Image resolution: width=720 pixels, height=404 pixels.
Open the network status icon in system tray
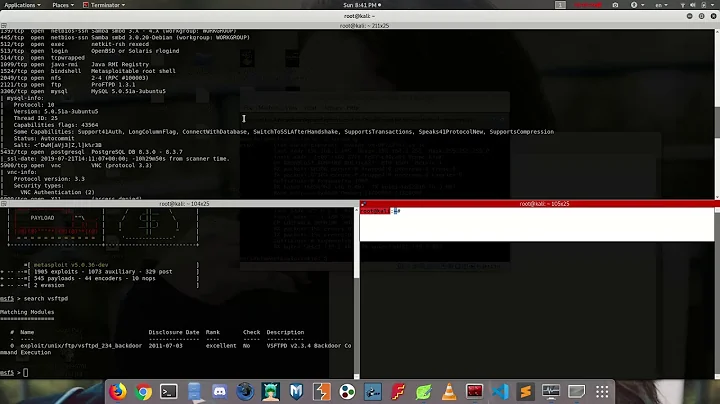(682, 5)
